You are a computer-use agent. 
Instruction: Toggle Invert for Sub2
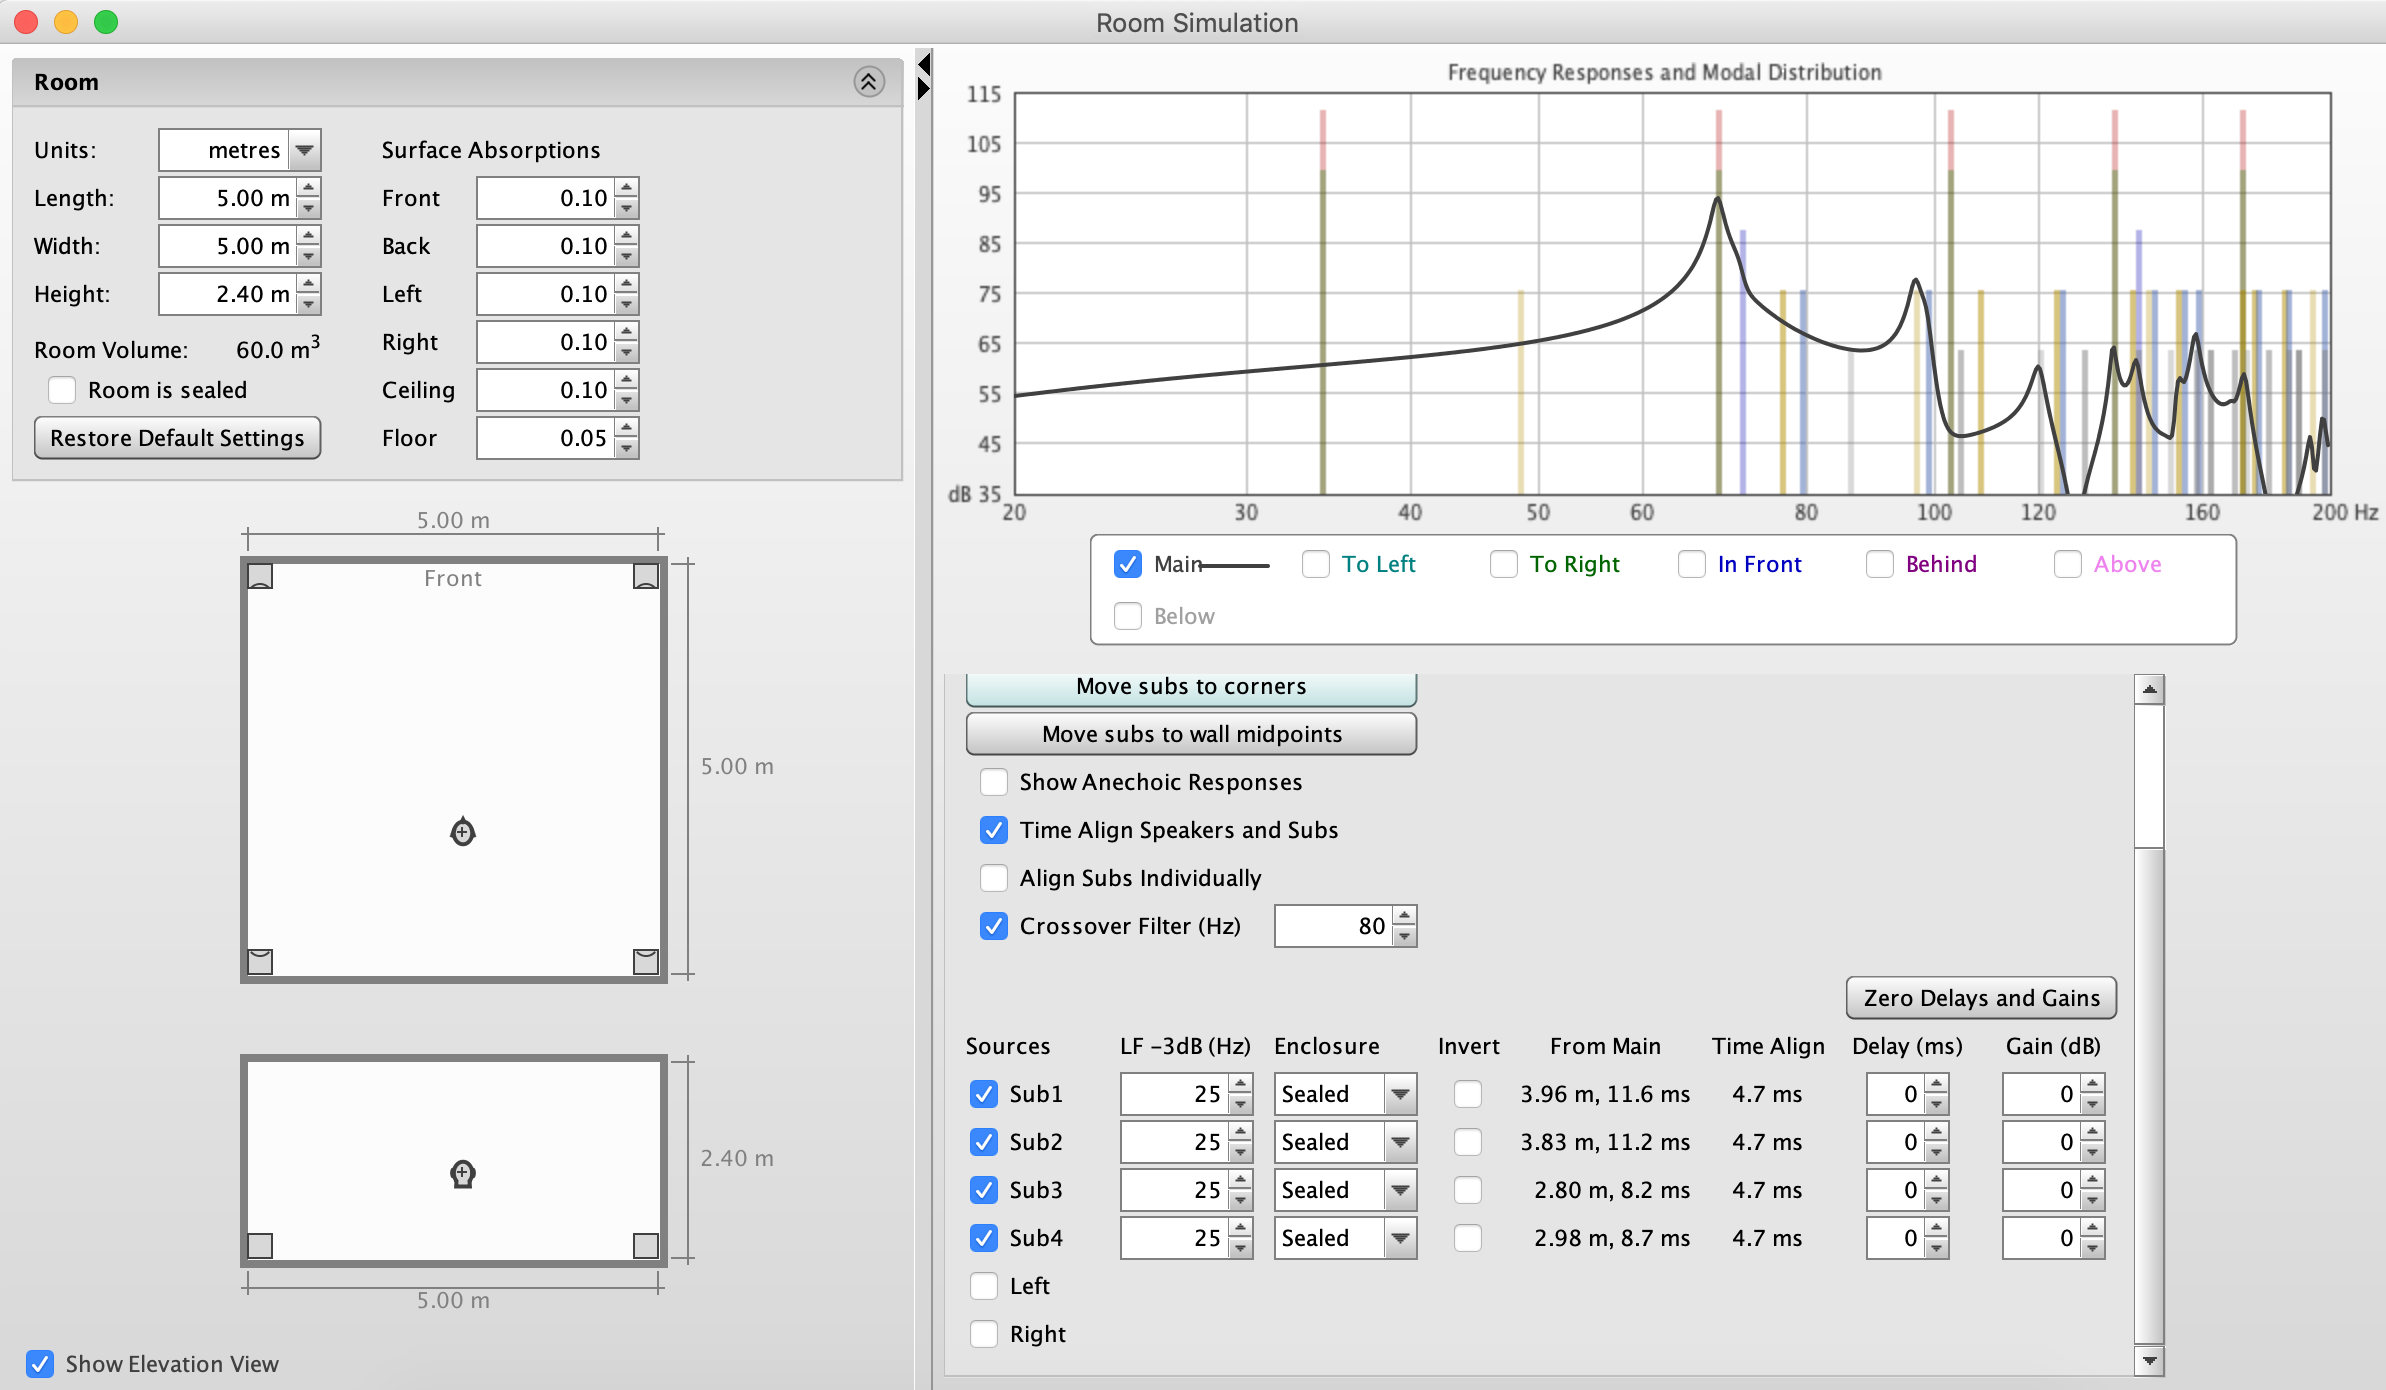[x=1468, y=1142]
